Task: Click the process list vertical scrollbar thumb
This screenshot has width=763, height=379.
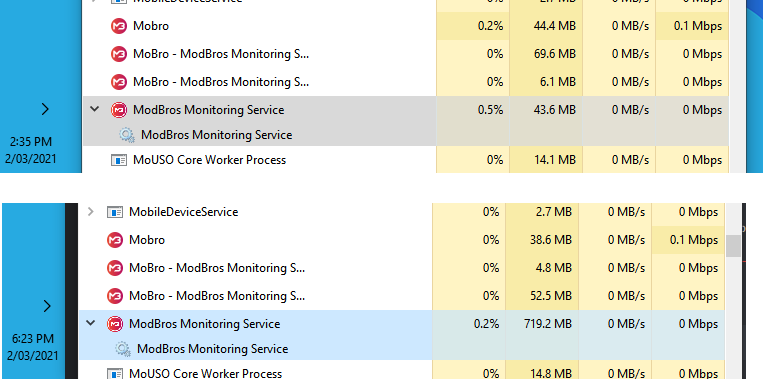Action: [733, 246]
